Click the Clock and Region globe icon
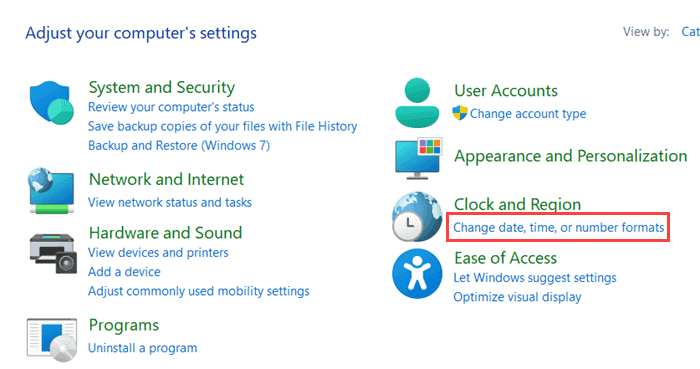The image size is (700, 369). point(417,217)
